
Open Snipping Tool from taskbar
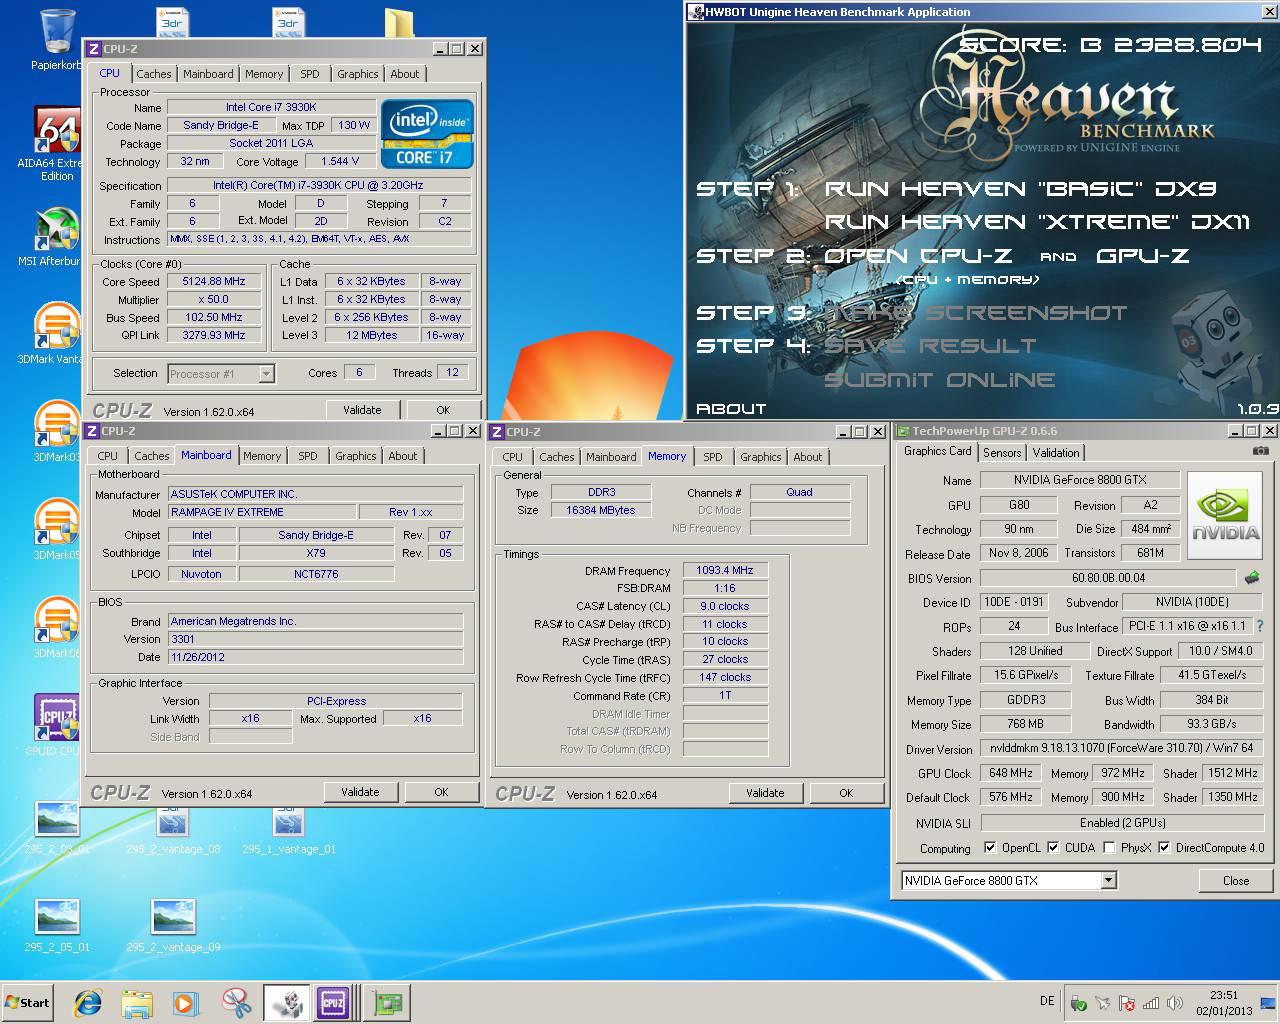click(x=237, y=1003)
